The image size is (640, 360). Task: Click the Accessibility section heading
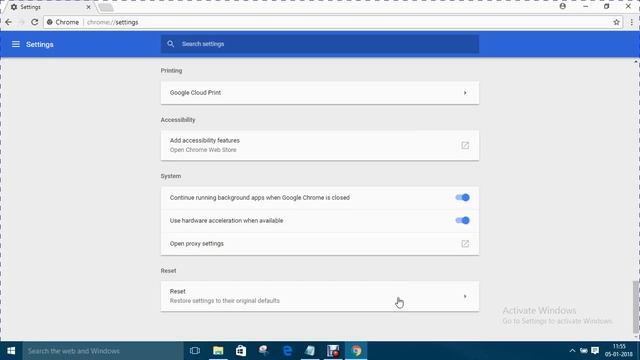coord(178,120)
